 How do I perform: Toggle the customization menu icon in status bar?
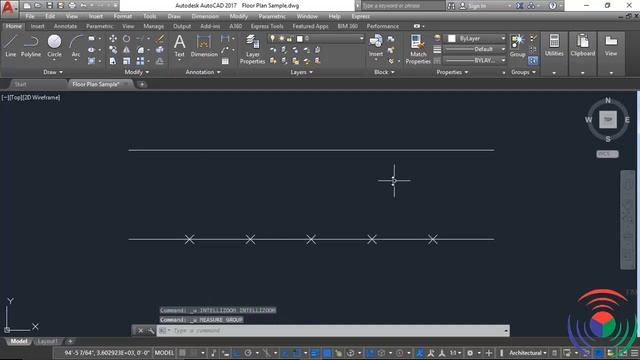[635, 353]
